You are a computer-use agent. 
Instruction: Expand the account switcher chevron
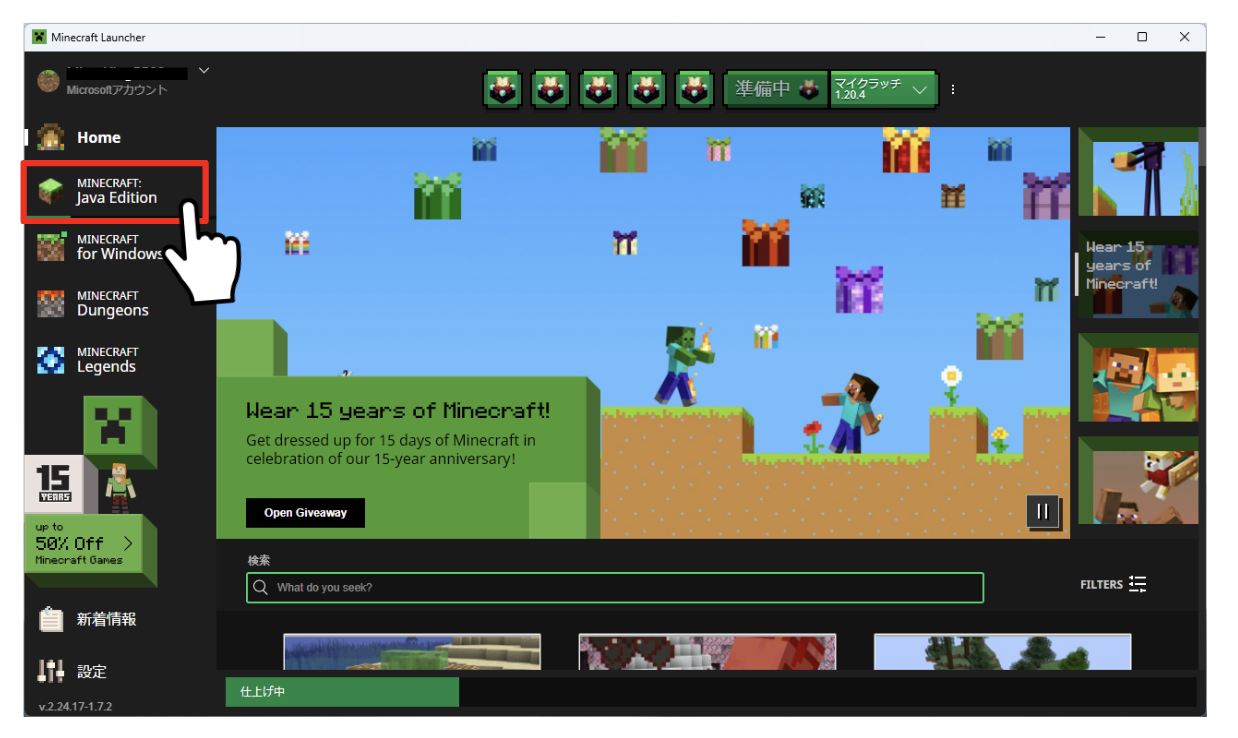204,70
